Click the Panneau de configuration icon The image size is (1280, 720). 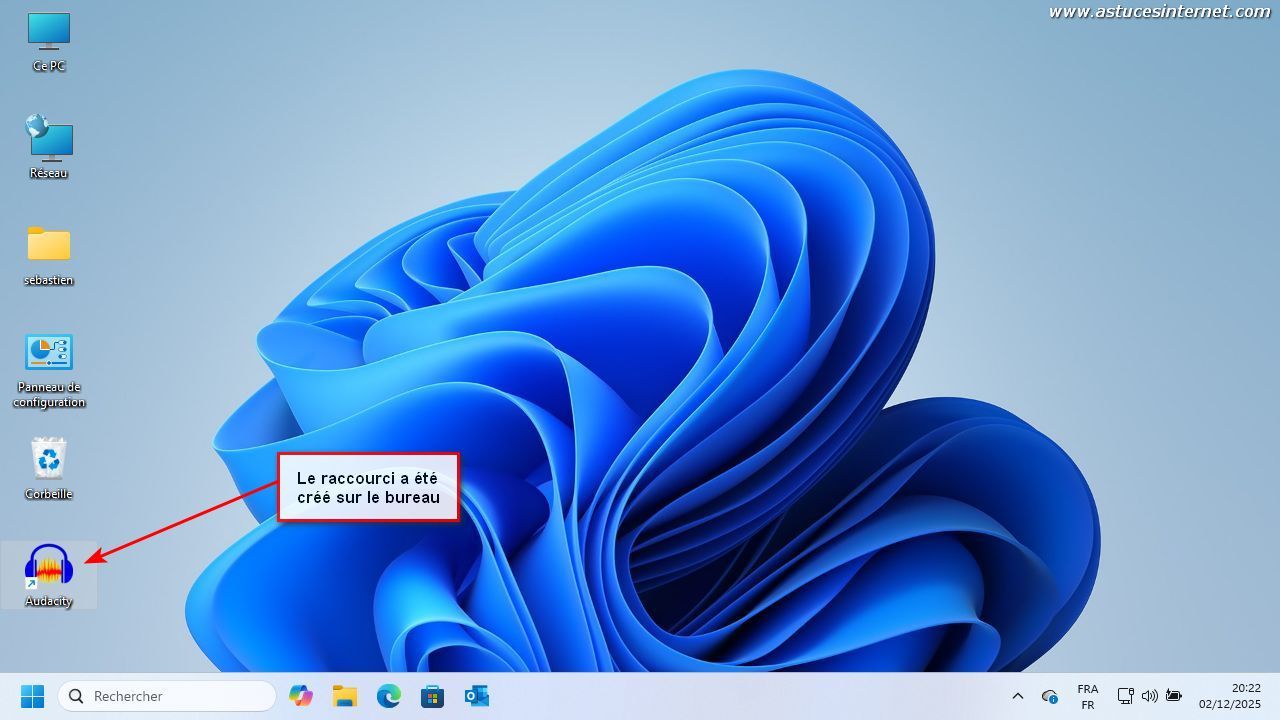49,353
